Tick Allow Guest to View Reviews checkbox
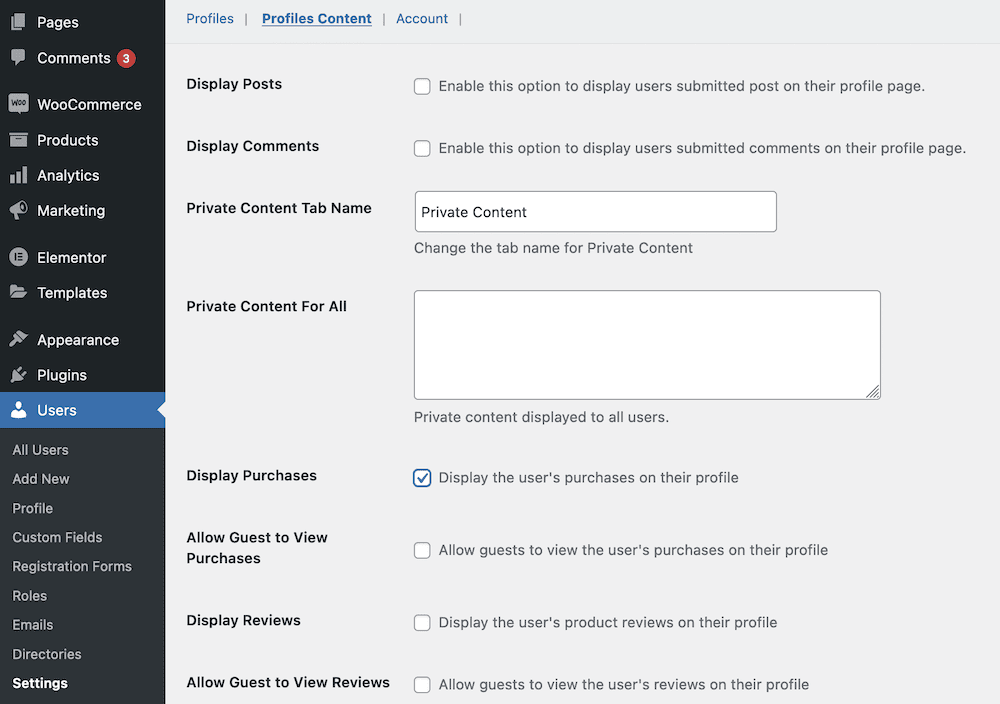Screen dimensions: 1000x704 click(422, 684)
